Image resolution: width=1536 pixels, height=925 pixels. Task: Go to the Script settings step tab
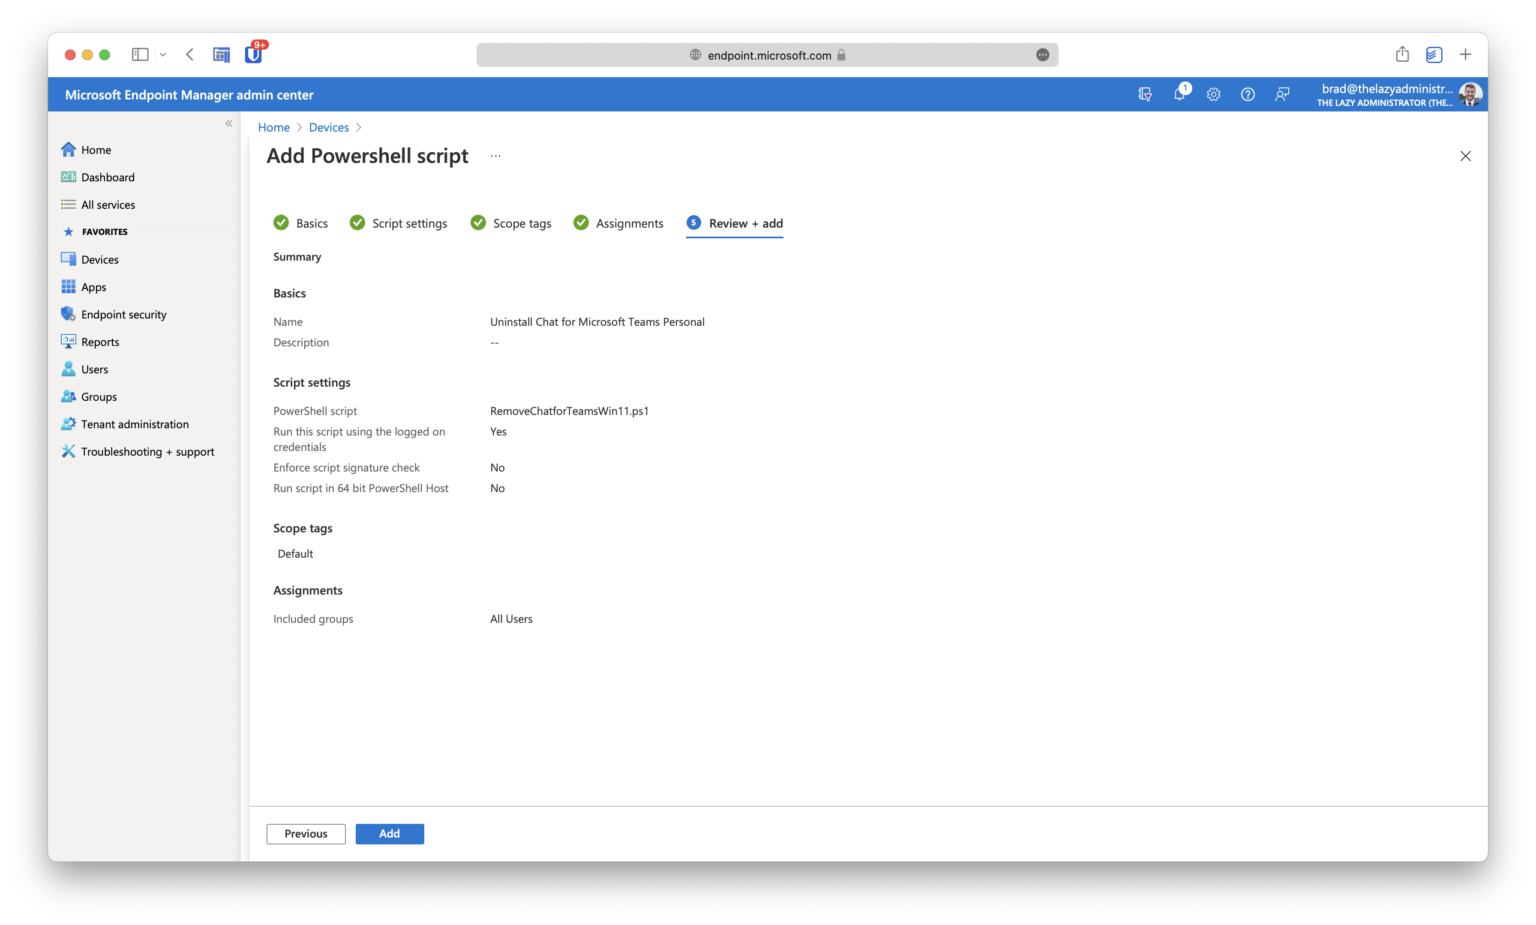click(398, 223)
